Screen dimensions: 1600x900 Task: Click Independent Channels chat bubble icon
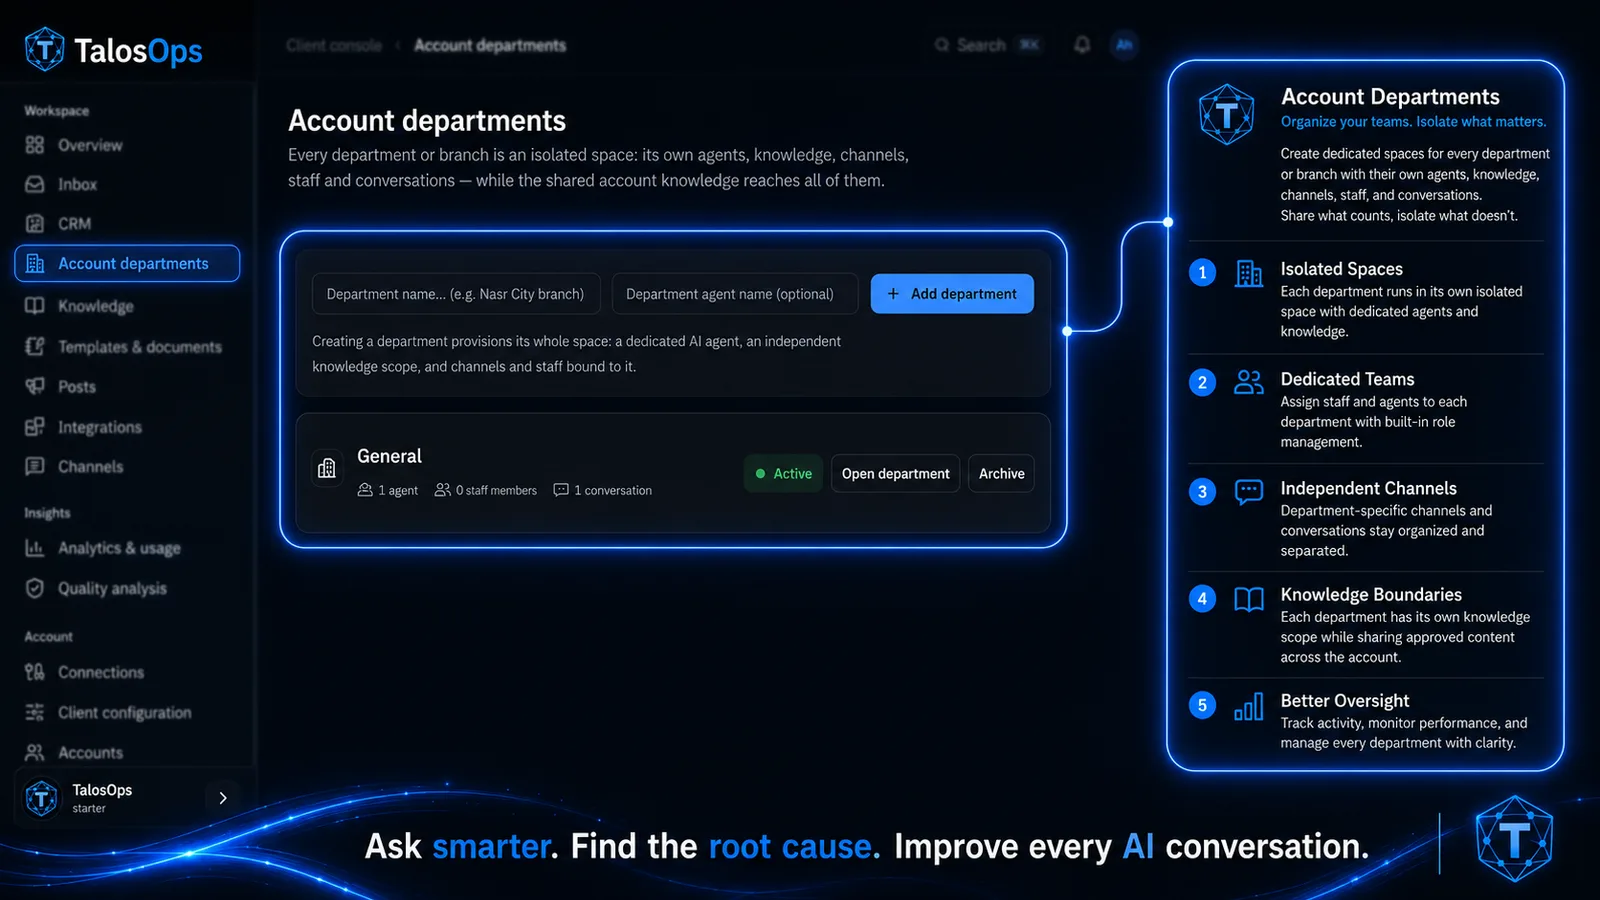(1249, 492)
